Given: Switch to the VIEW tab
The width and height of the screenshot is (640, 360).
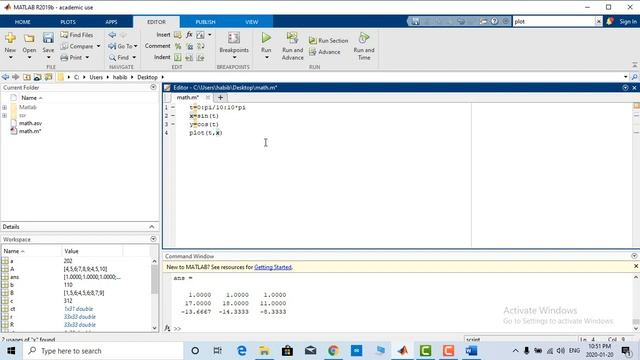Looking at the screenshot, I should (251, 22).
